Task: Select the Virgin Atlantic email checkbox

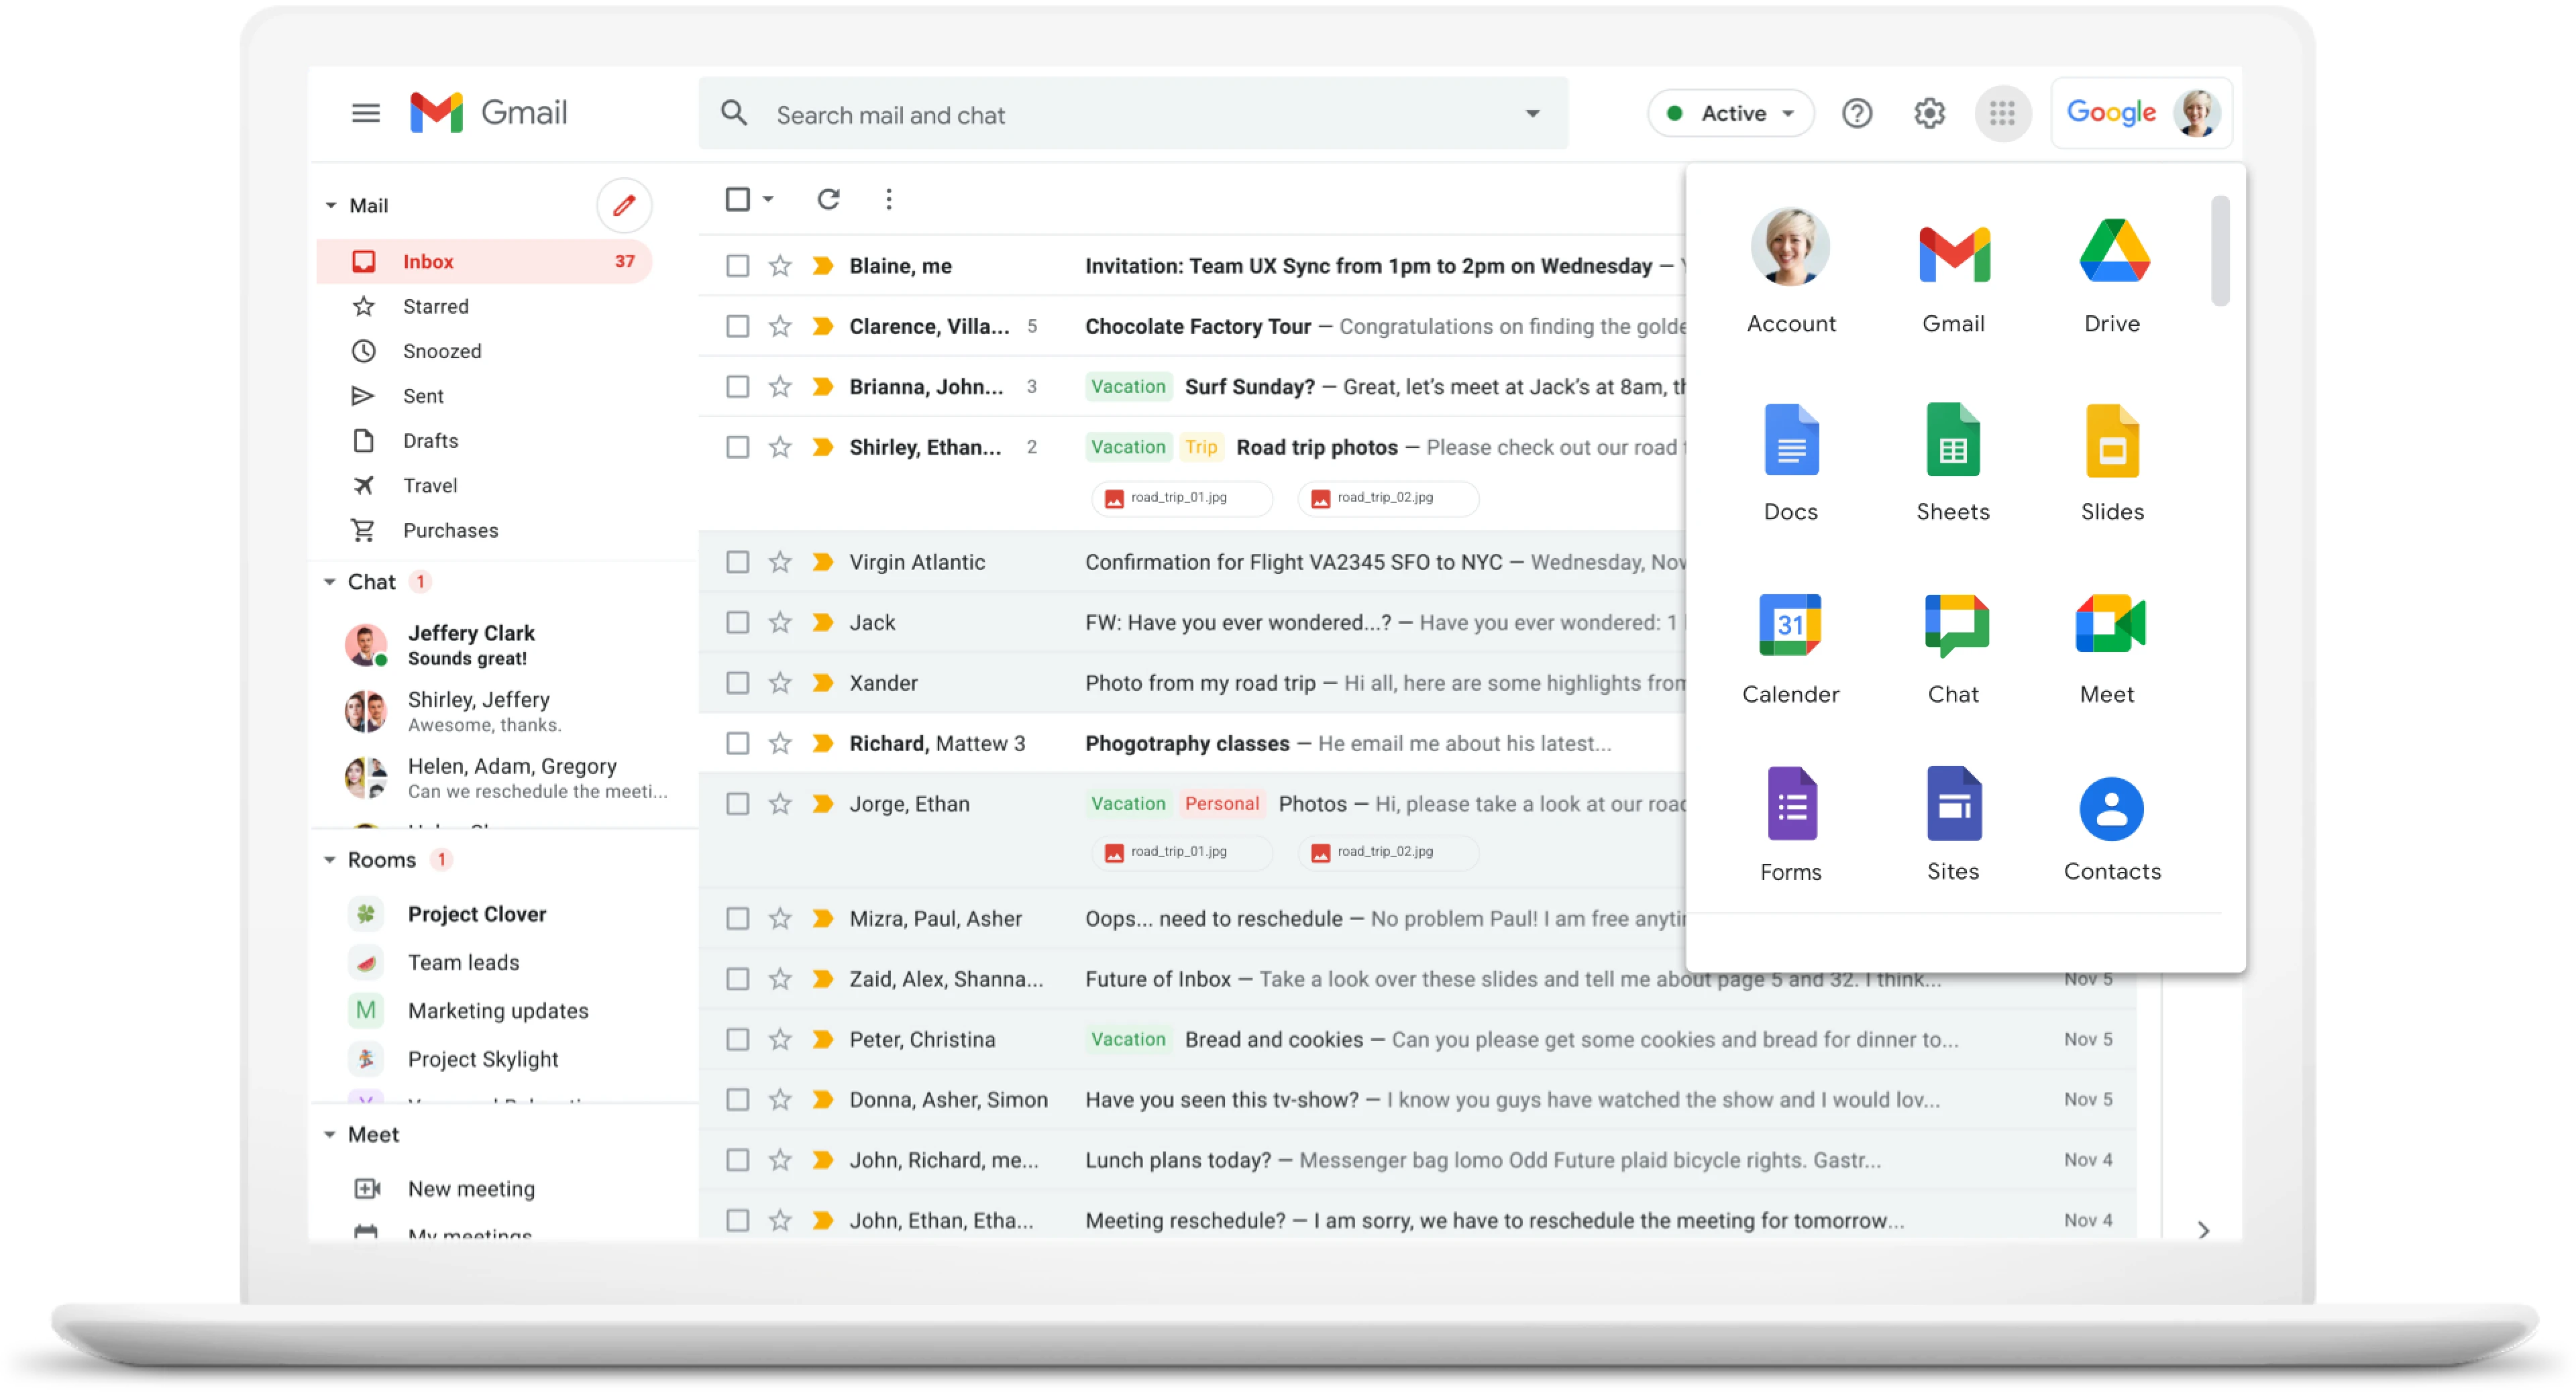Action: point(737,562)
